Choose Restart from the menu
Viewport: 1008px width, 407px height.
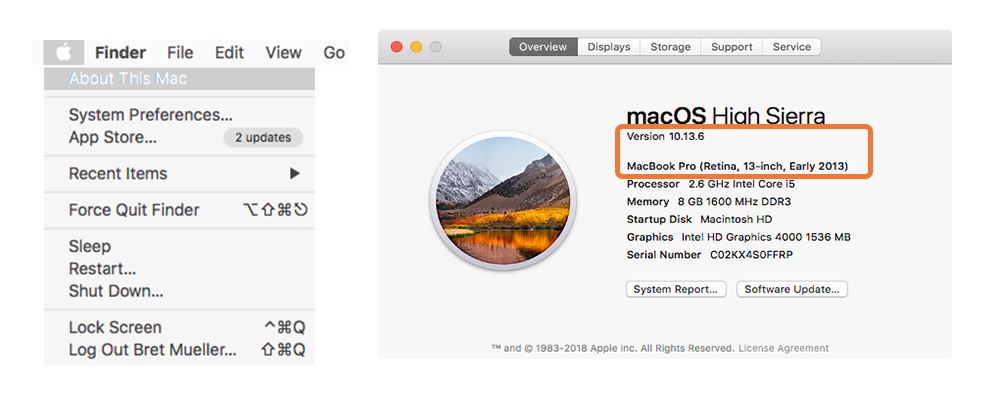pyautogui.click(x=179, y=269)
